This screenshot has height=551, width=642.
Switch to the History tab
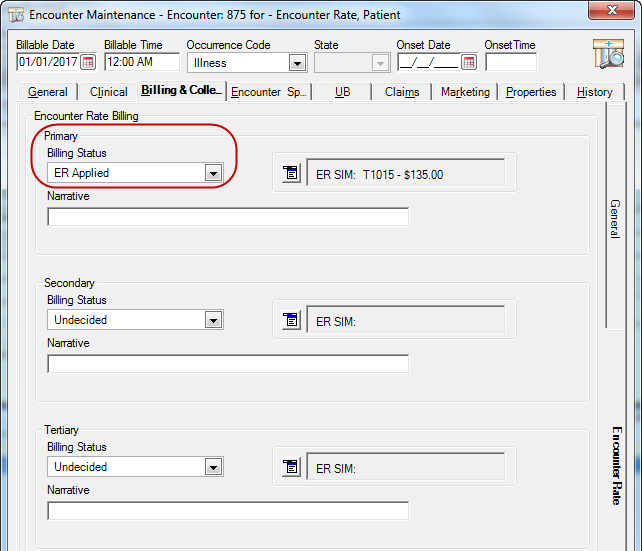pyautogui.click(x=595, y=92)
